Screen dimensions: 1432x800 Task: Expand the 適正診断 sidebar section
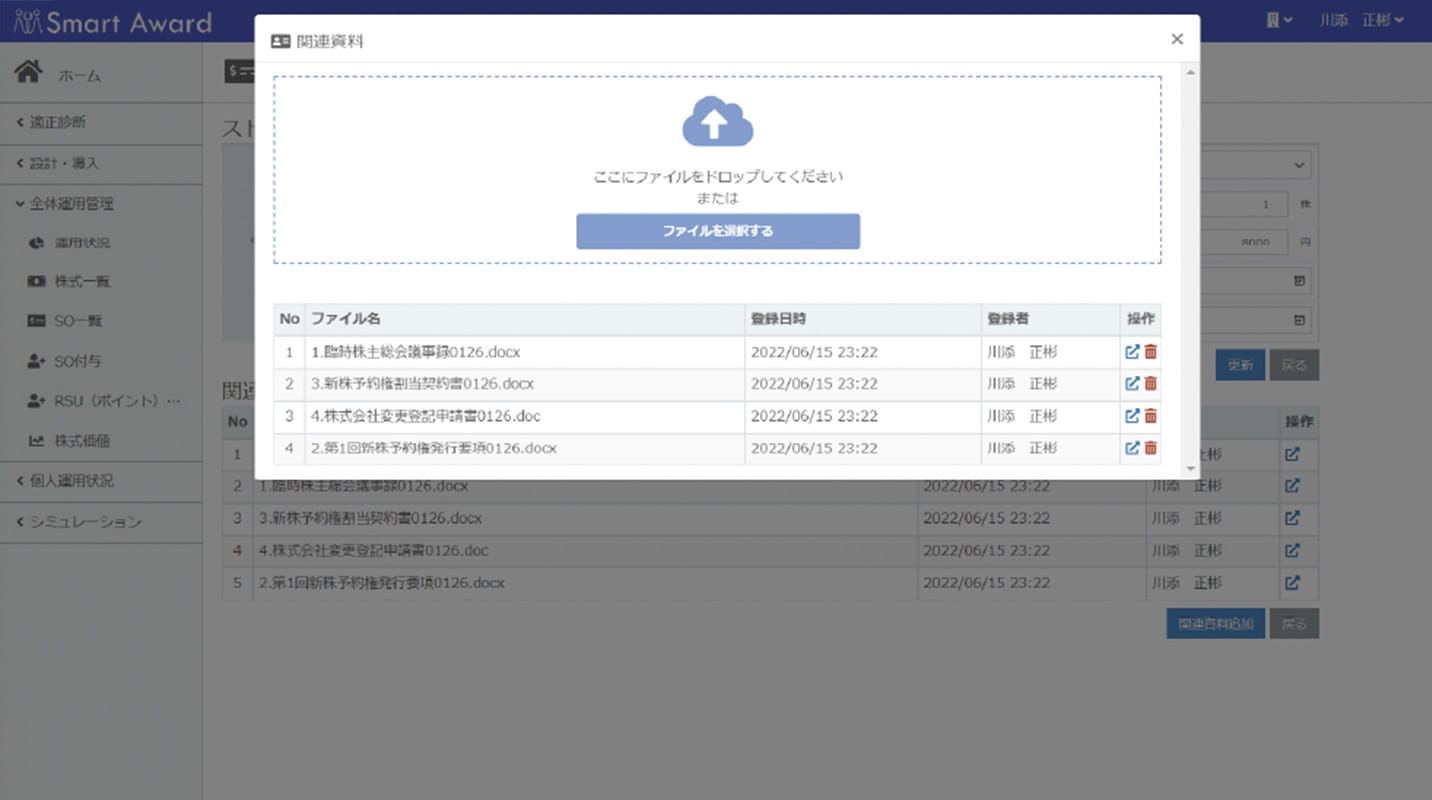pyautogui.click(x=101, y=122)
